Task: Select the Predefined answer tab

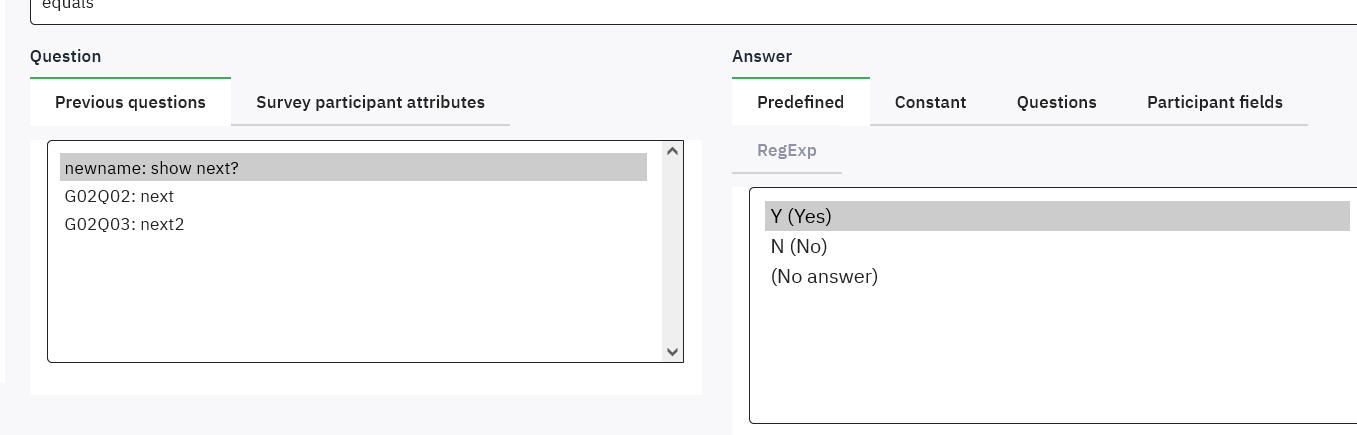Action: [800, 102]
